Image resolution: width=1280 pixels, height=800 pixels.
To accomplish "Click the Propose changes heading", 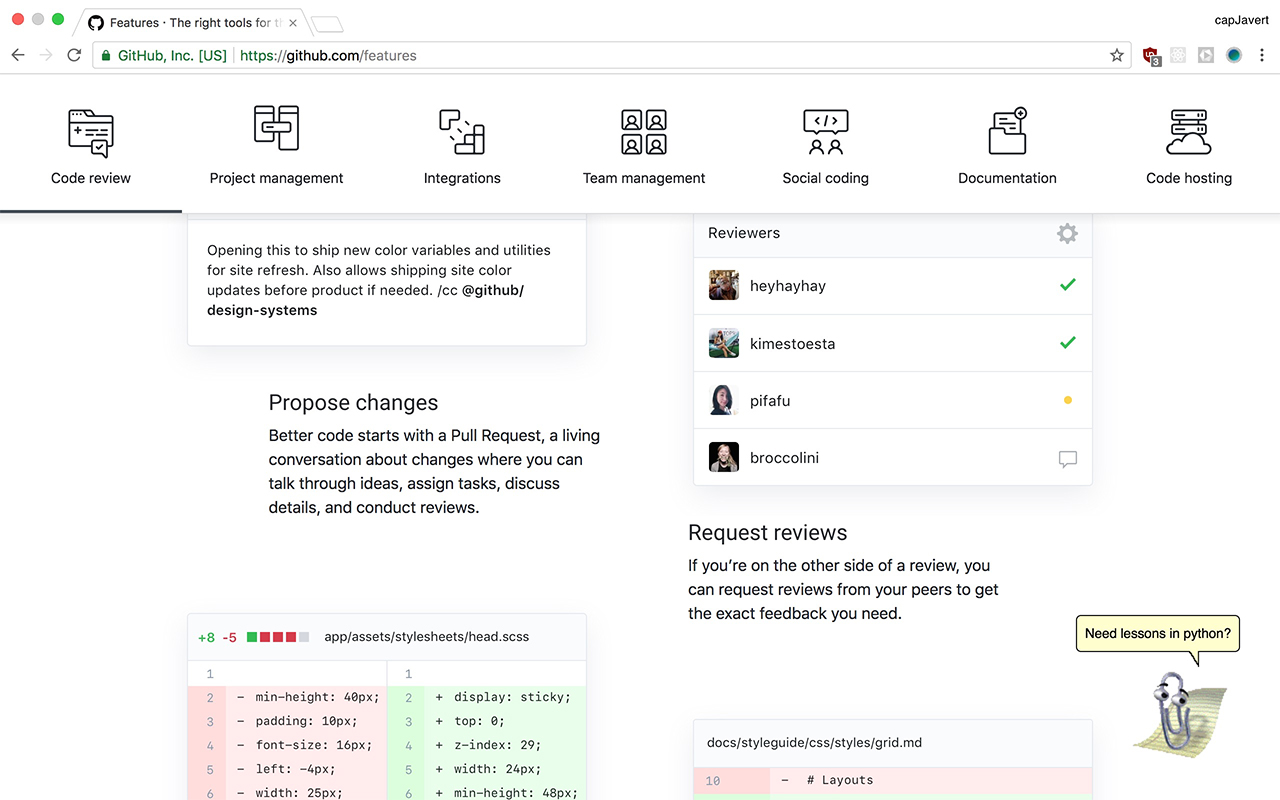I will tap(353, 402).
